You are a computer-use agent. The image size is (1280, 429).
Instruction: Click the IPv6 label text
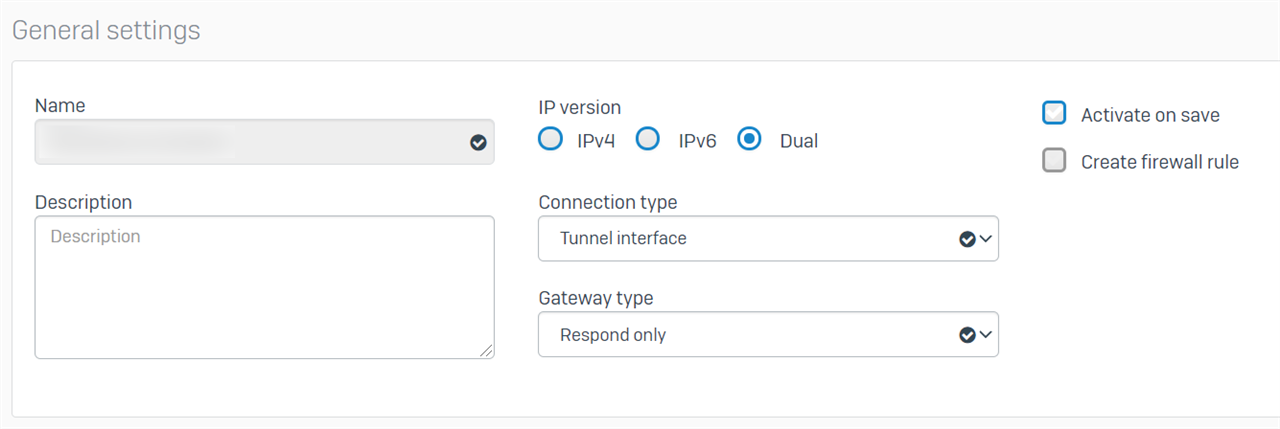coord(698,141)
